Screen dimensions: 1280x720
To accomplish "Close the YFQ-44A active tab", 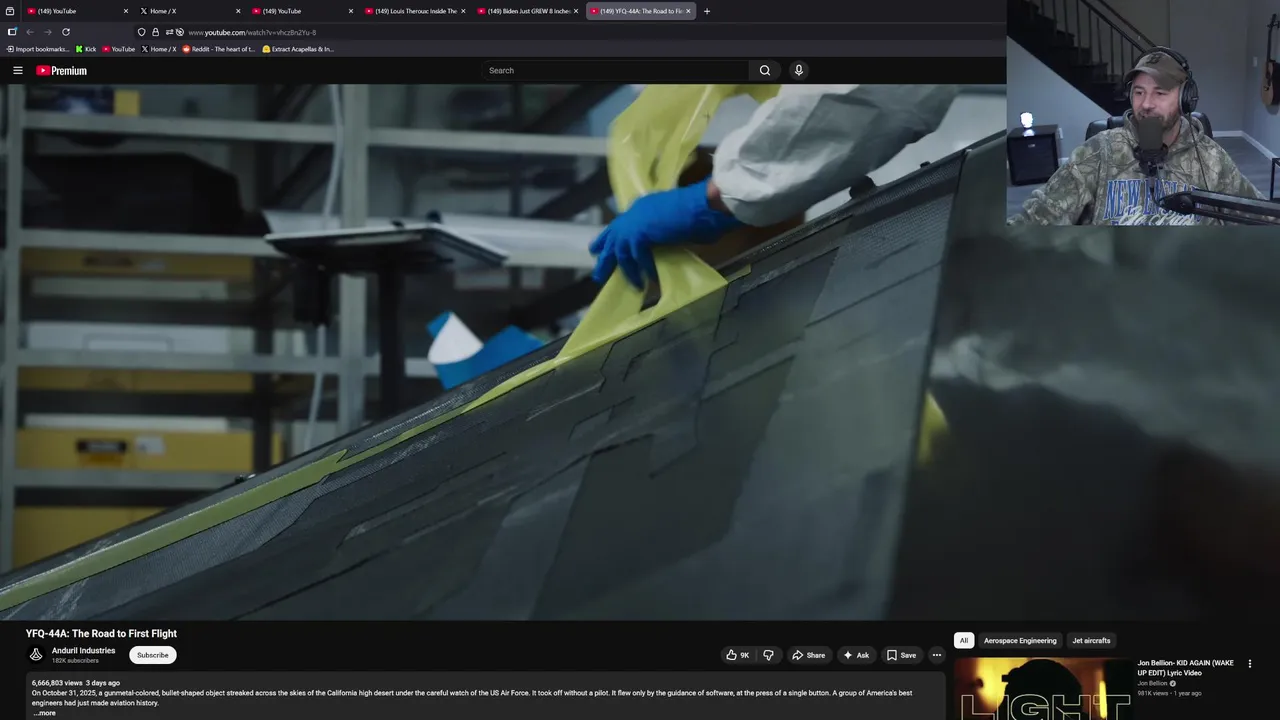I will coord(688,11).
